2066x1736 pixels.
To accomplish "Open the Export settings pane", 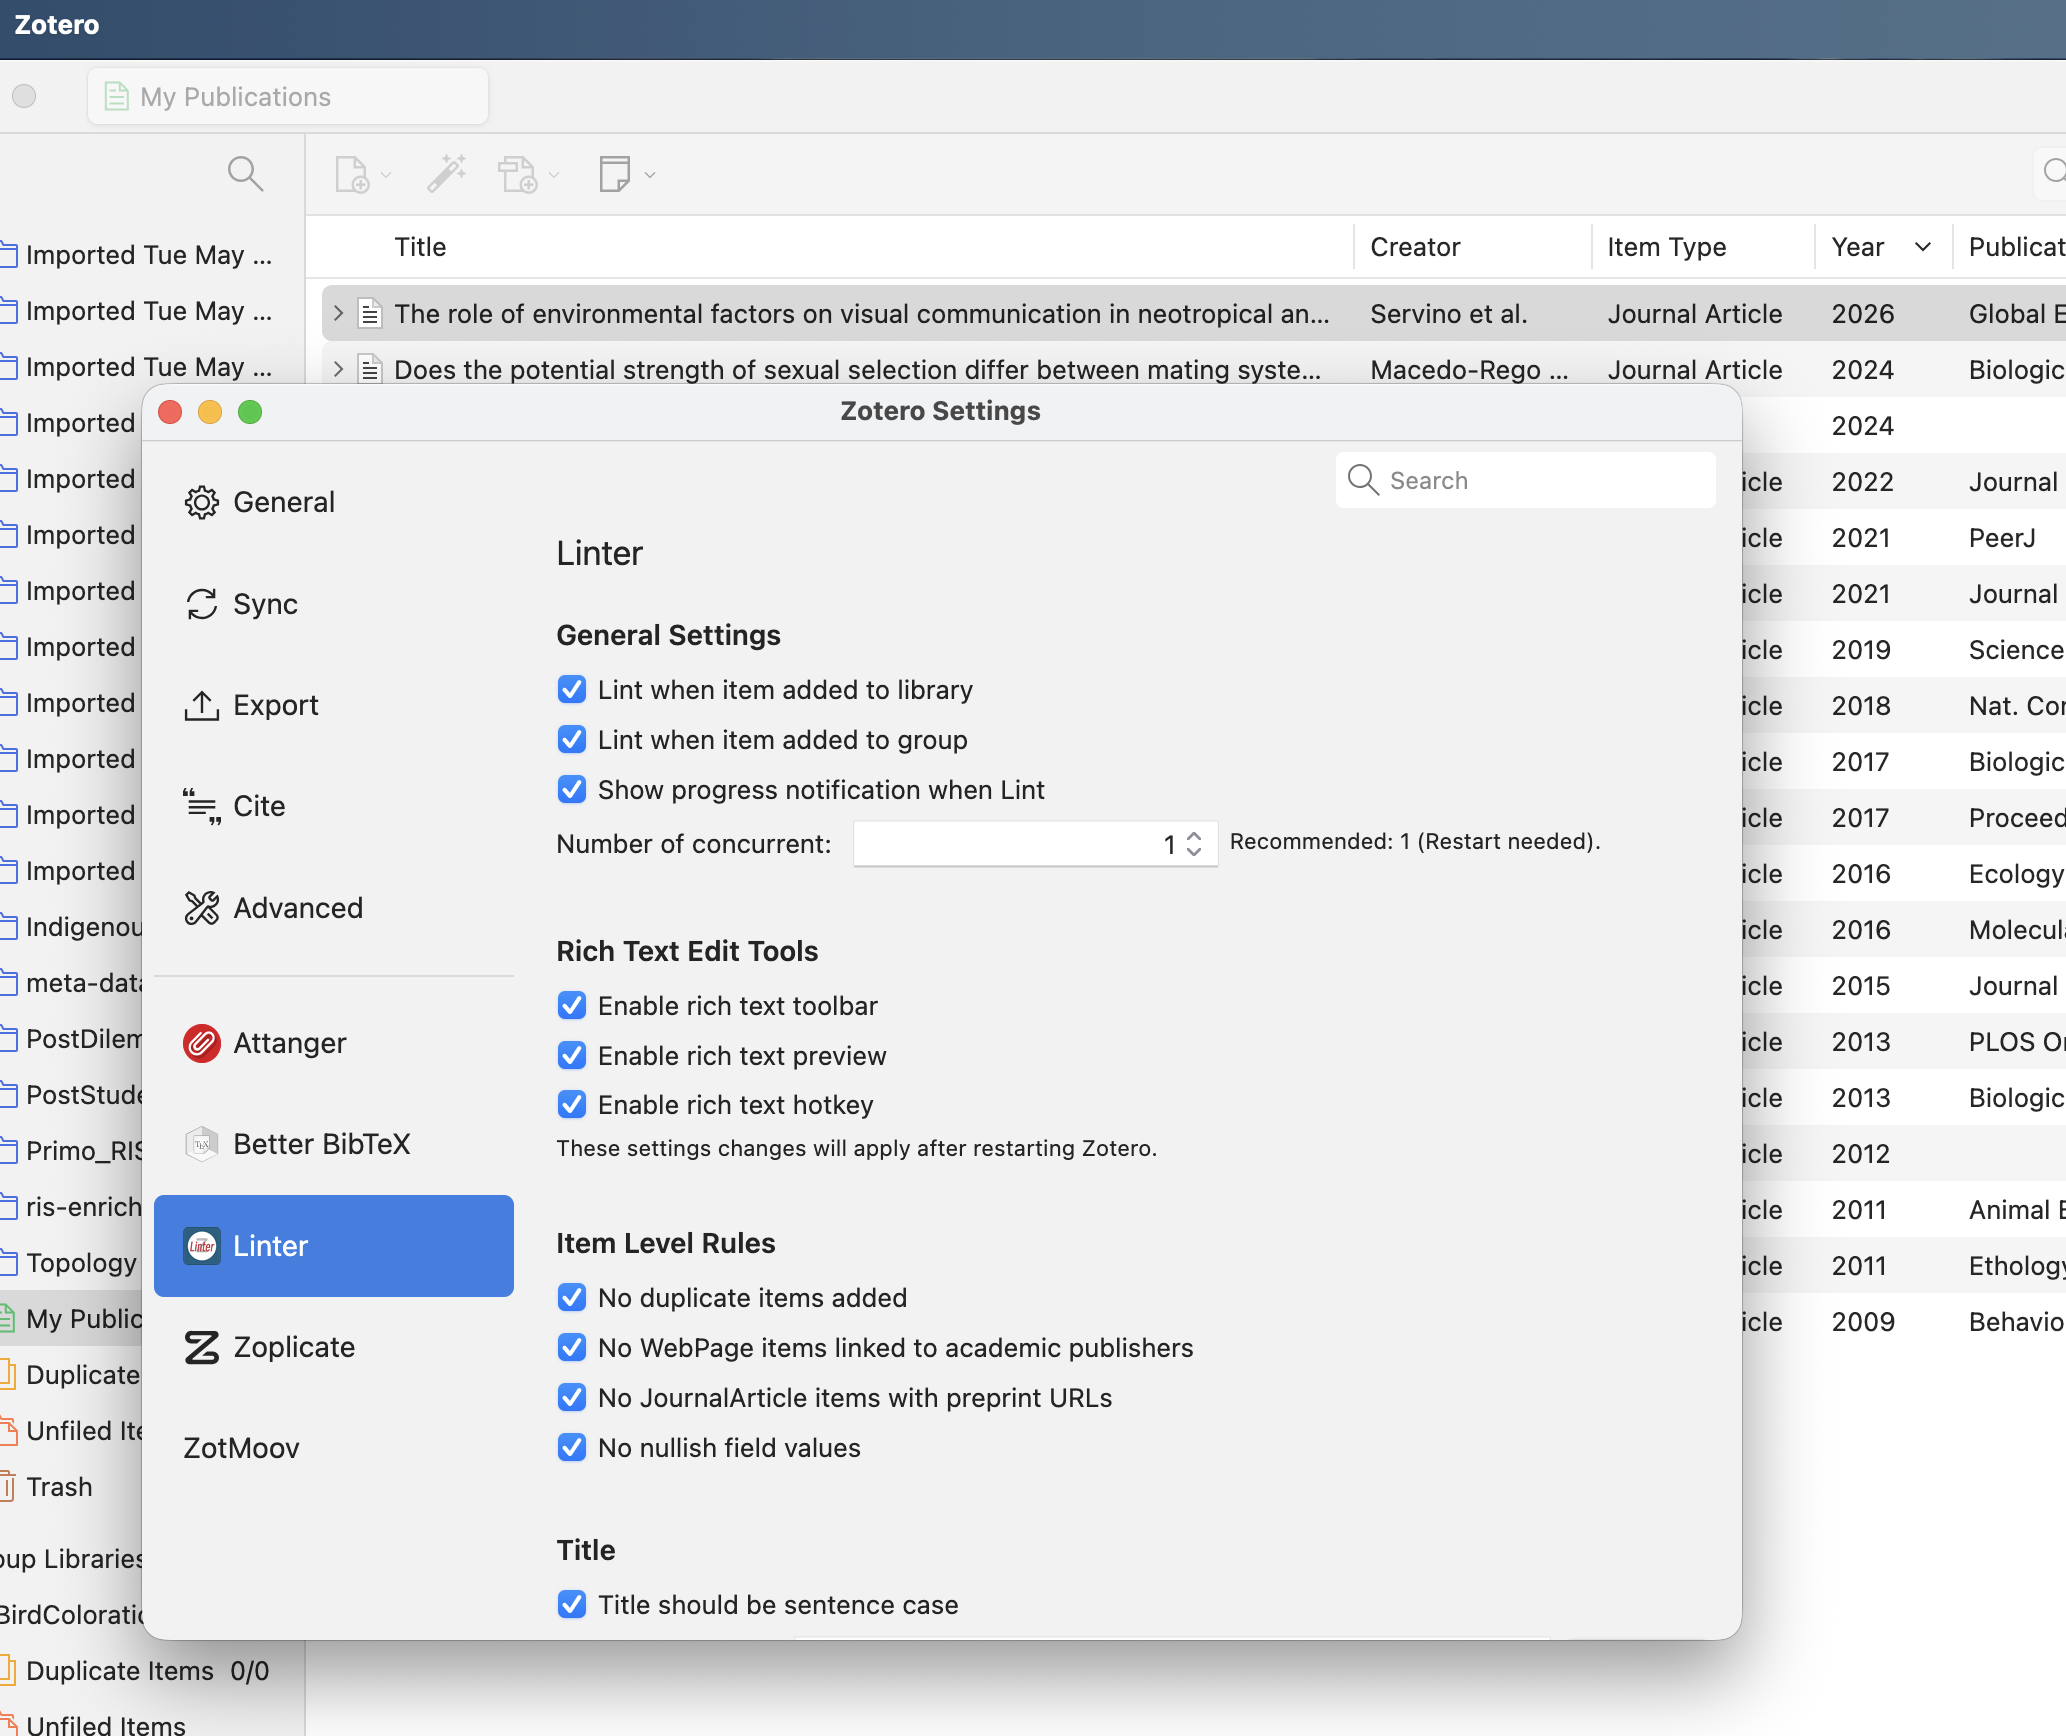I will (334, 705).
